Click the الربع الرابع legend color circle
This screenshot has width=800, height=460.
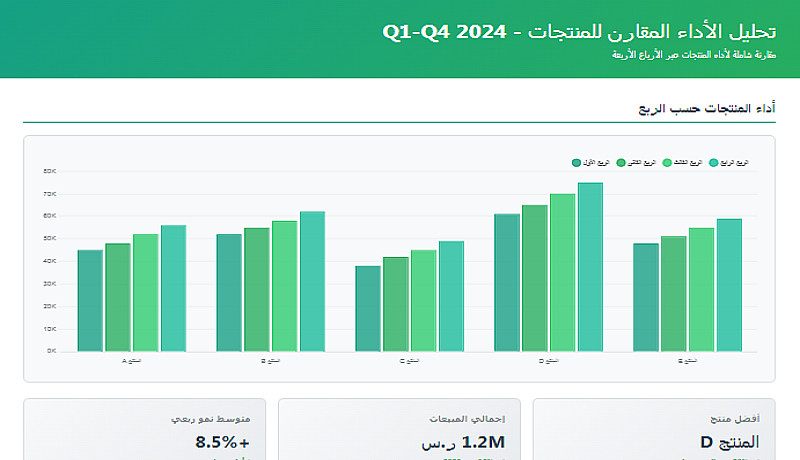(713, 162)
